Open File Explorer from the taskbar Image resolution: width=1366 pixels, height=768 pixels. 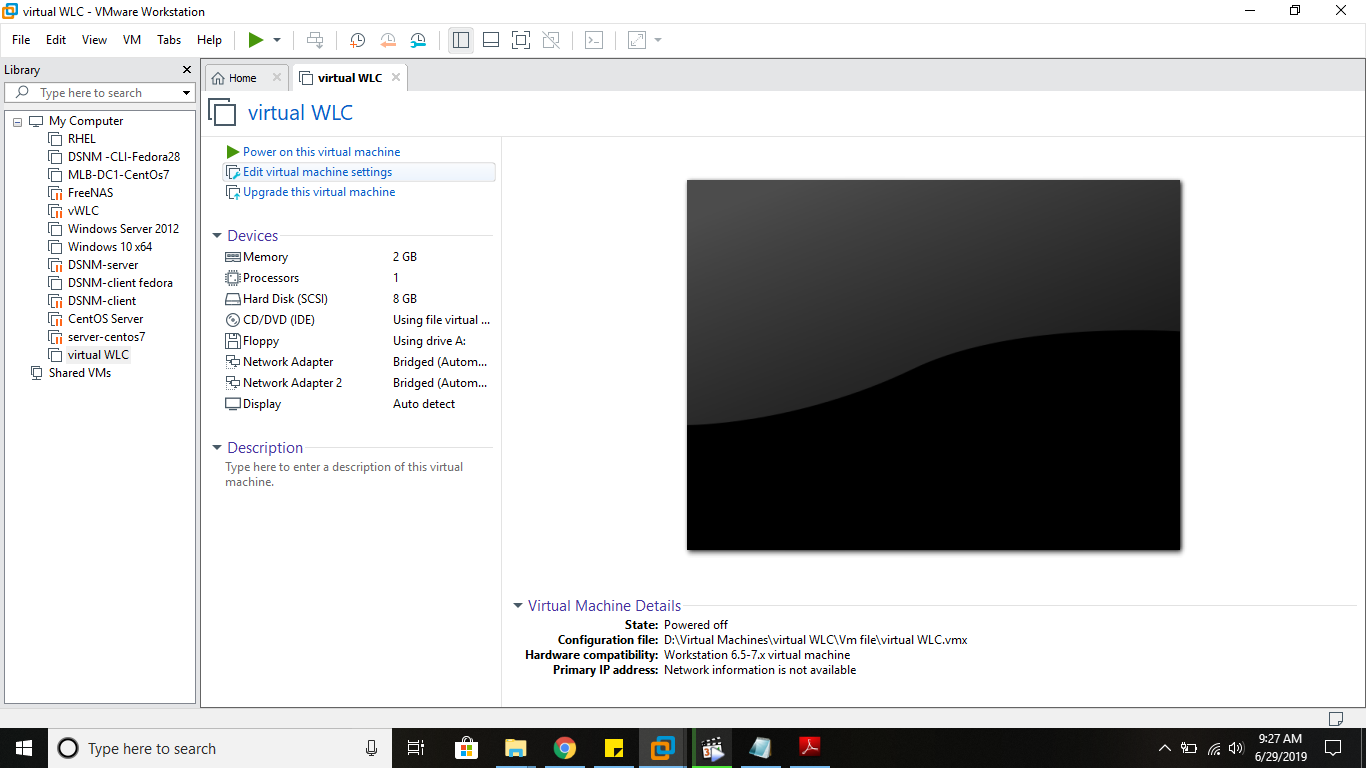(x=516, y=748)
